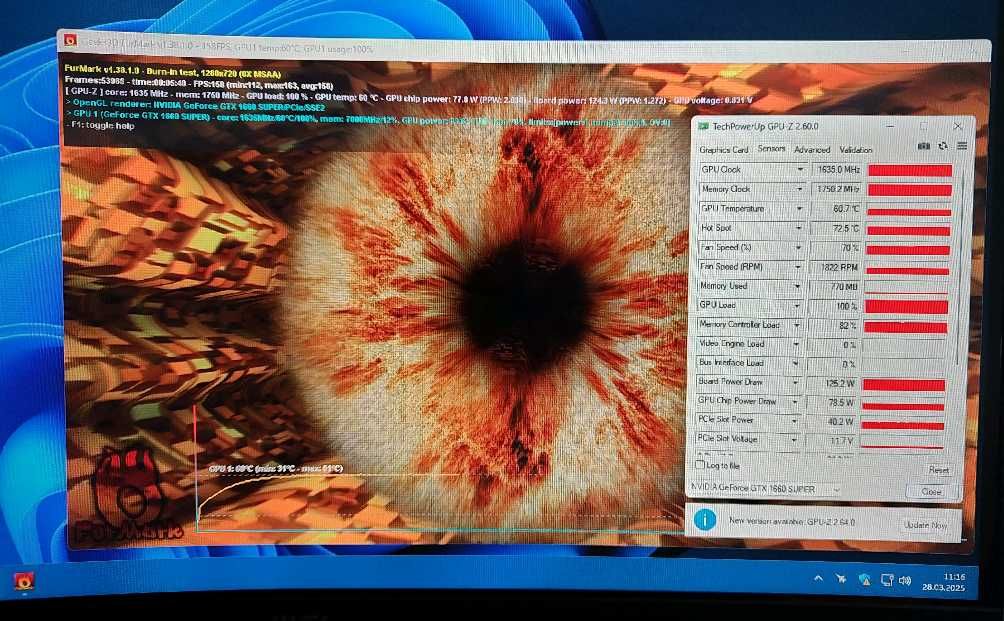Viewport: 1004px width, 621px height.
Task: Open the Fan Speed (RPM) sensor dropdown
Action: (x=798, y=267)
